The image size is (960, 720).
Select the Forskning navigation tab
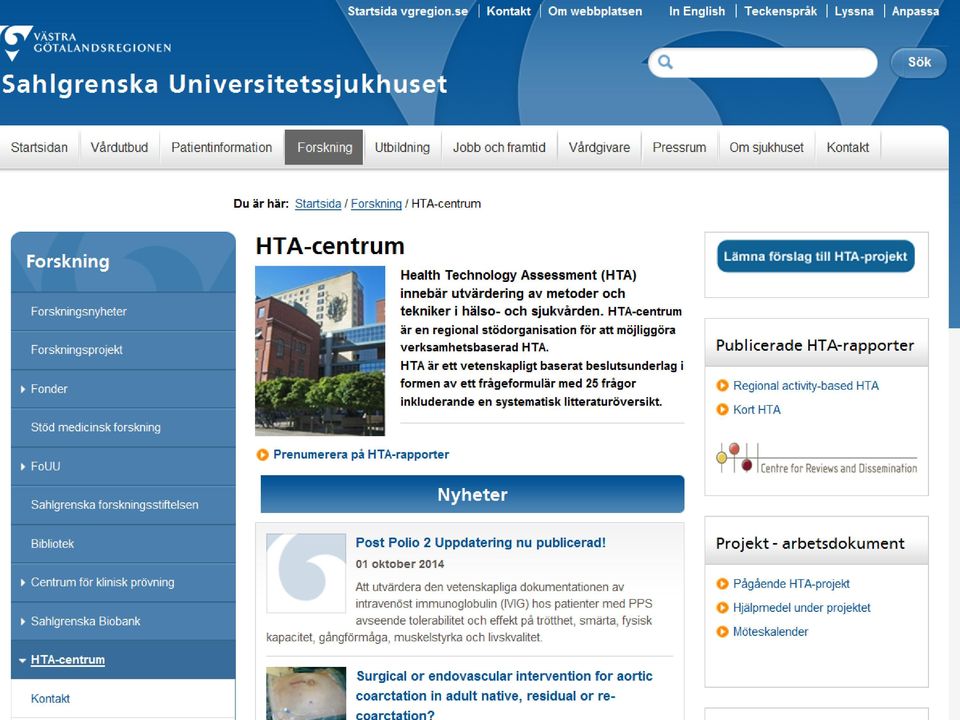click(x=324, y=148)
